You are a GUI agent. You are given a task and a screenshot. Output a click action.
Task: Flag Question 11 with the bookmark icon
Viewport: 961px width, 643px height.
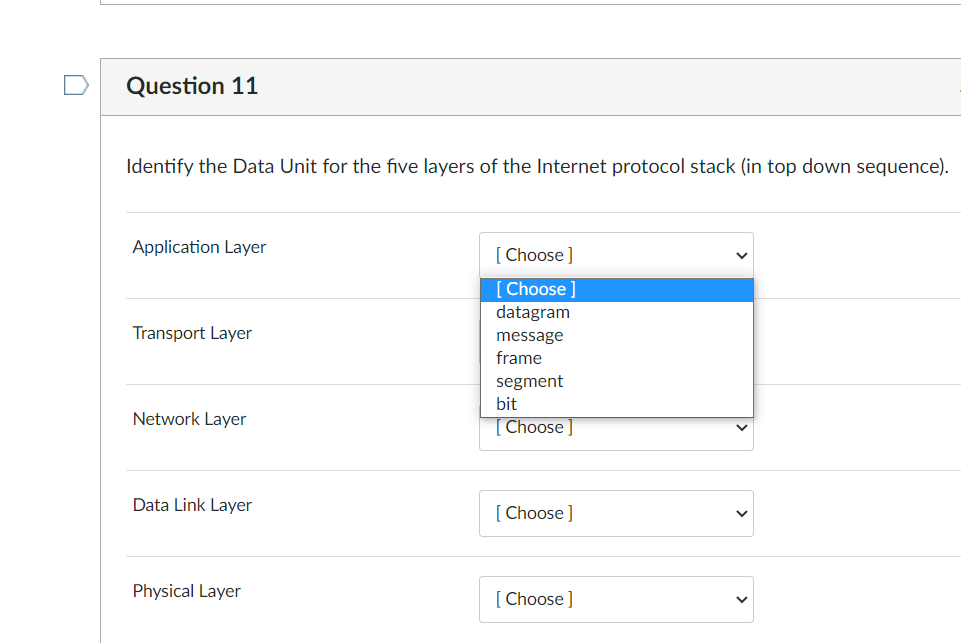tap(76, 85)
